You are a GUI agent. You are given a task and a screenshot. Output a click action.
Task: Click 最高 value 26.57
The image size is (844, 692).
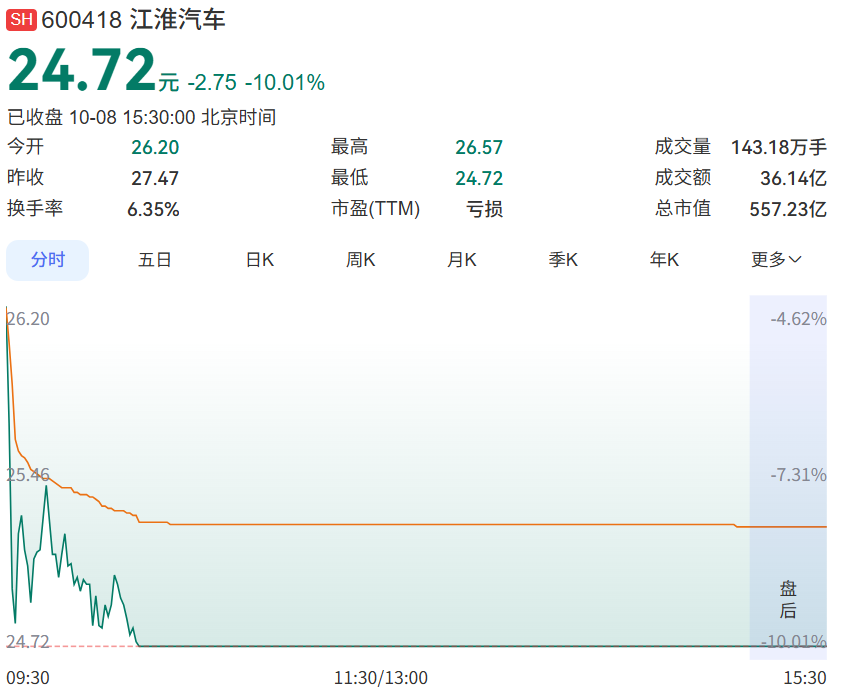pyautogui.click(x=479, y=147)
